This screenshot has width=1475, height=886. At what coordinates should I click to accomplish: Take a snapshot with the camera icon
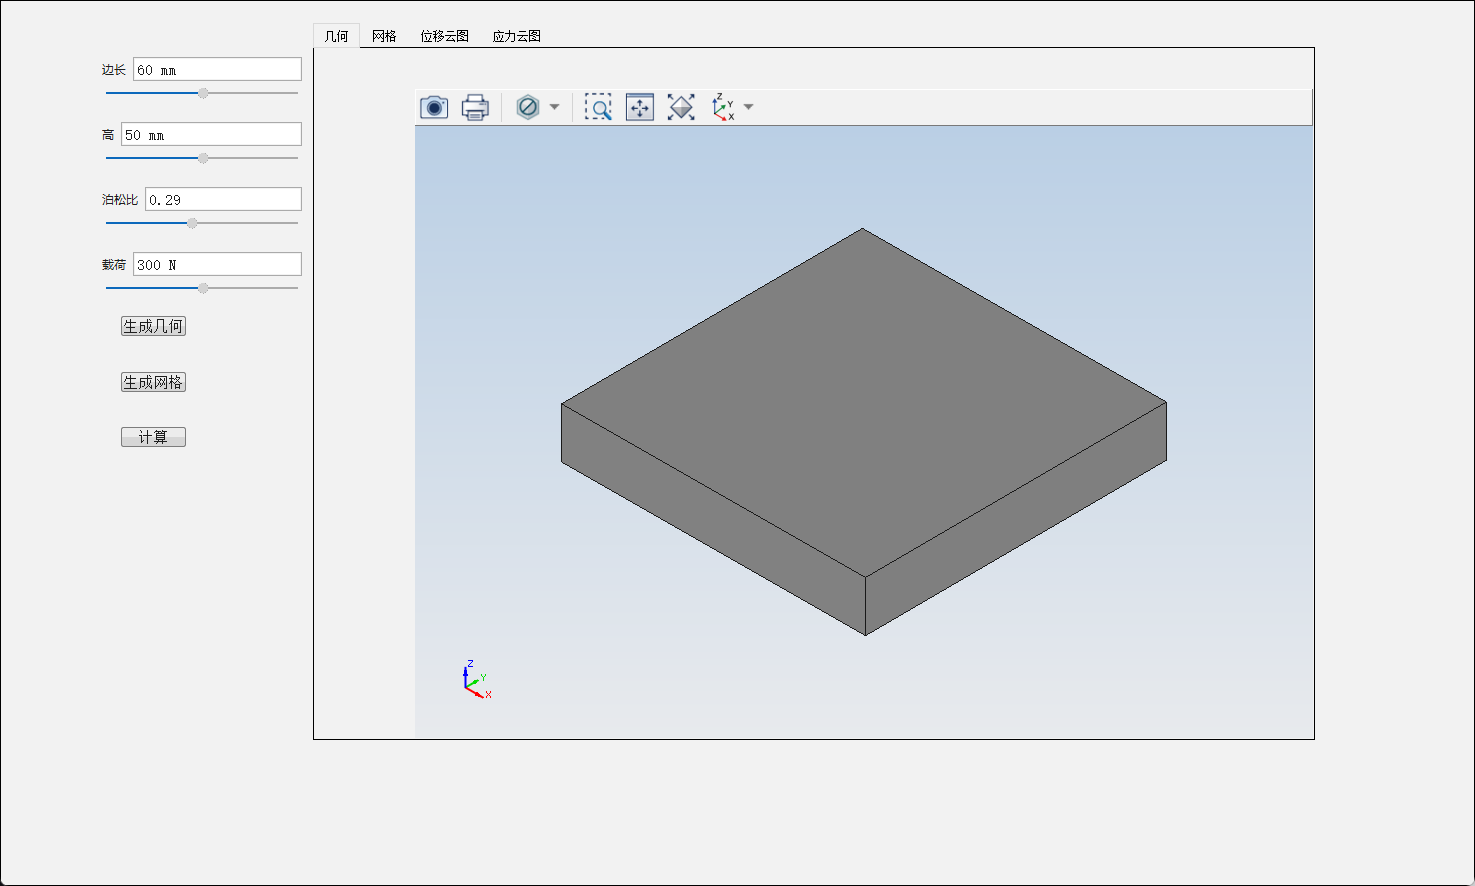pos(434,107)
